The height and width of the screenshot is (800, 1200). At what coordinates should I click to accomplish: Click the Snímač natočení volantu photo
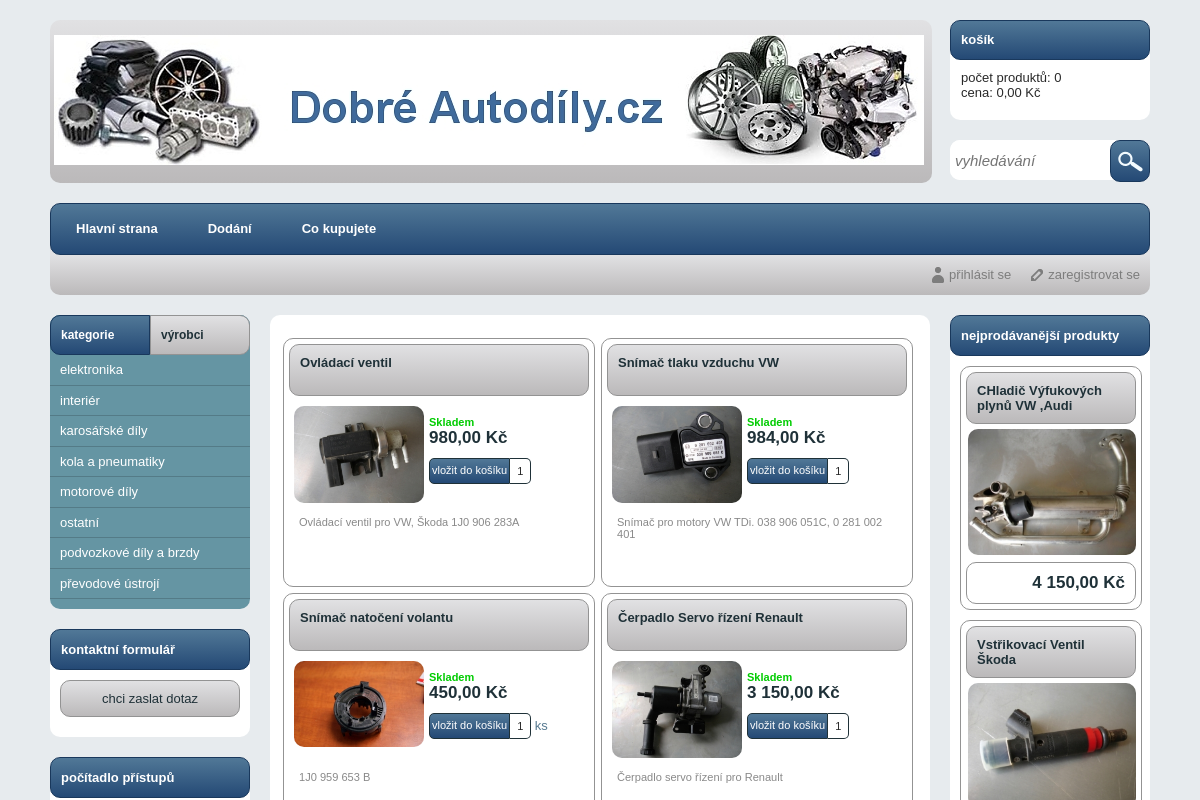coord(359,704)
